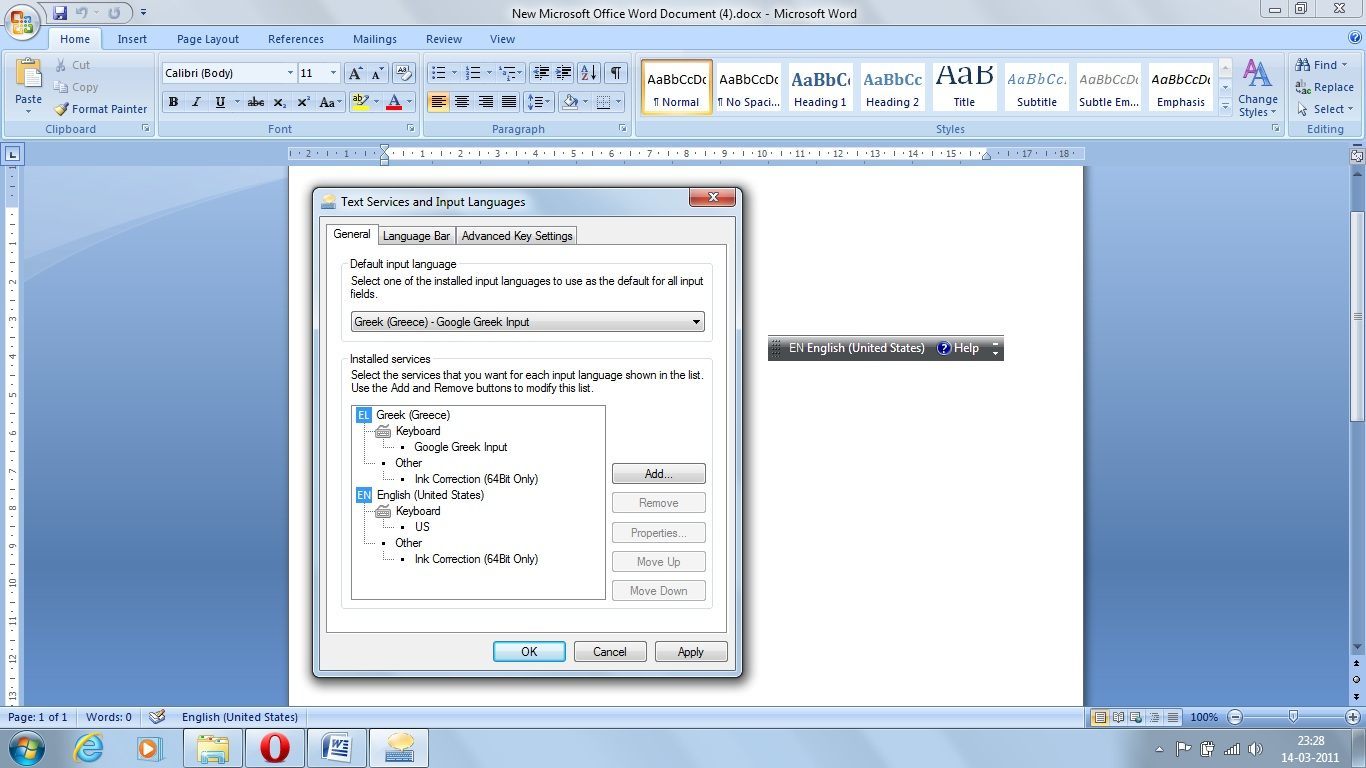Screen dimensions: 1366x768
Task: Switch to the Insert ribbon tab
Action: pos(132,39)
